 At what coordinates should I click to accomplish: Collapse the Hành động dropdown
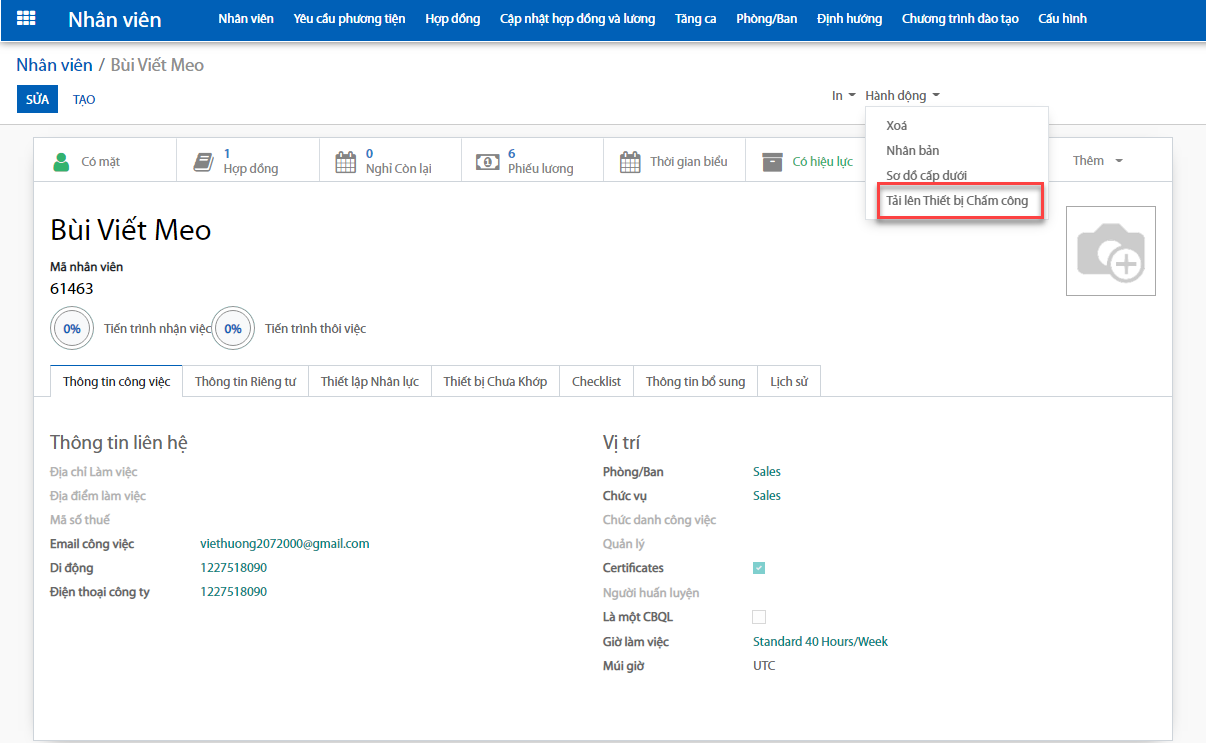click(x=902, y=96)
